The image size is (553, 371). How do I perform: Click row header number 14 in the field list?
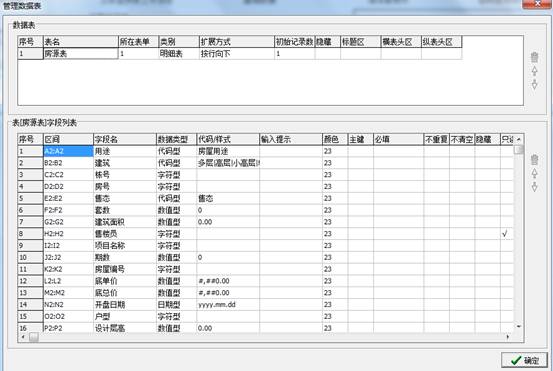30,304
